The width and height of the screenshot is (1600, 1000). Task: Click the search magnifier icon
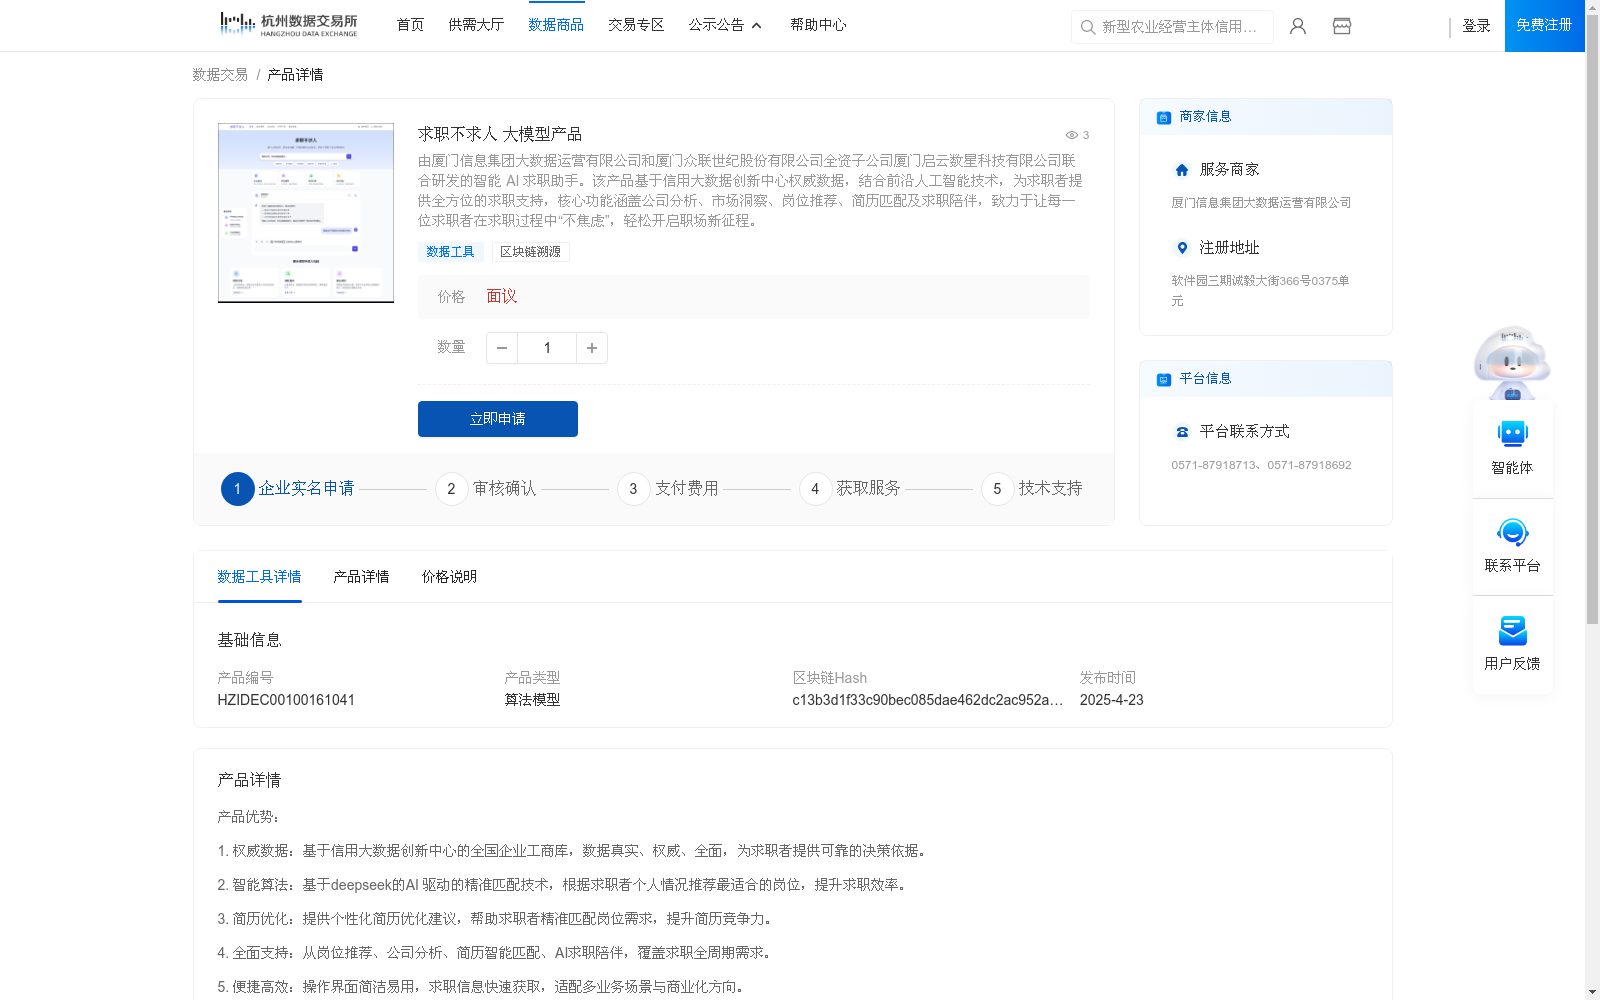pos(1088,27)
